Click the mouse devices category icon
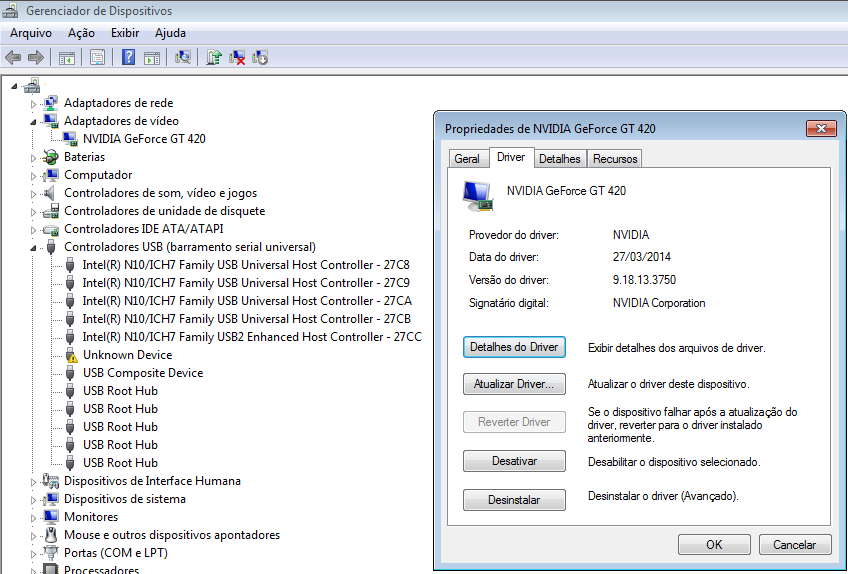 (x=51, y=535)
